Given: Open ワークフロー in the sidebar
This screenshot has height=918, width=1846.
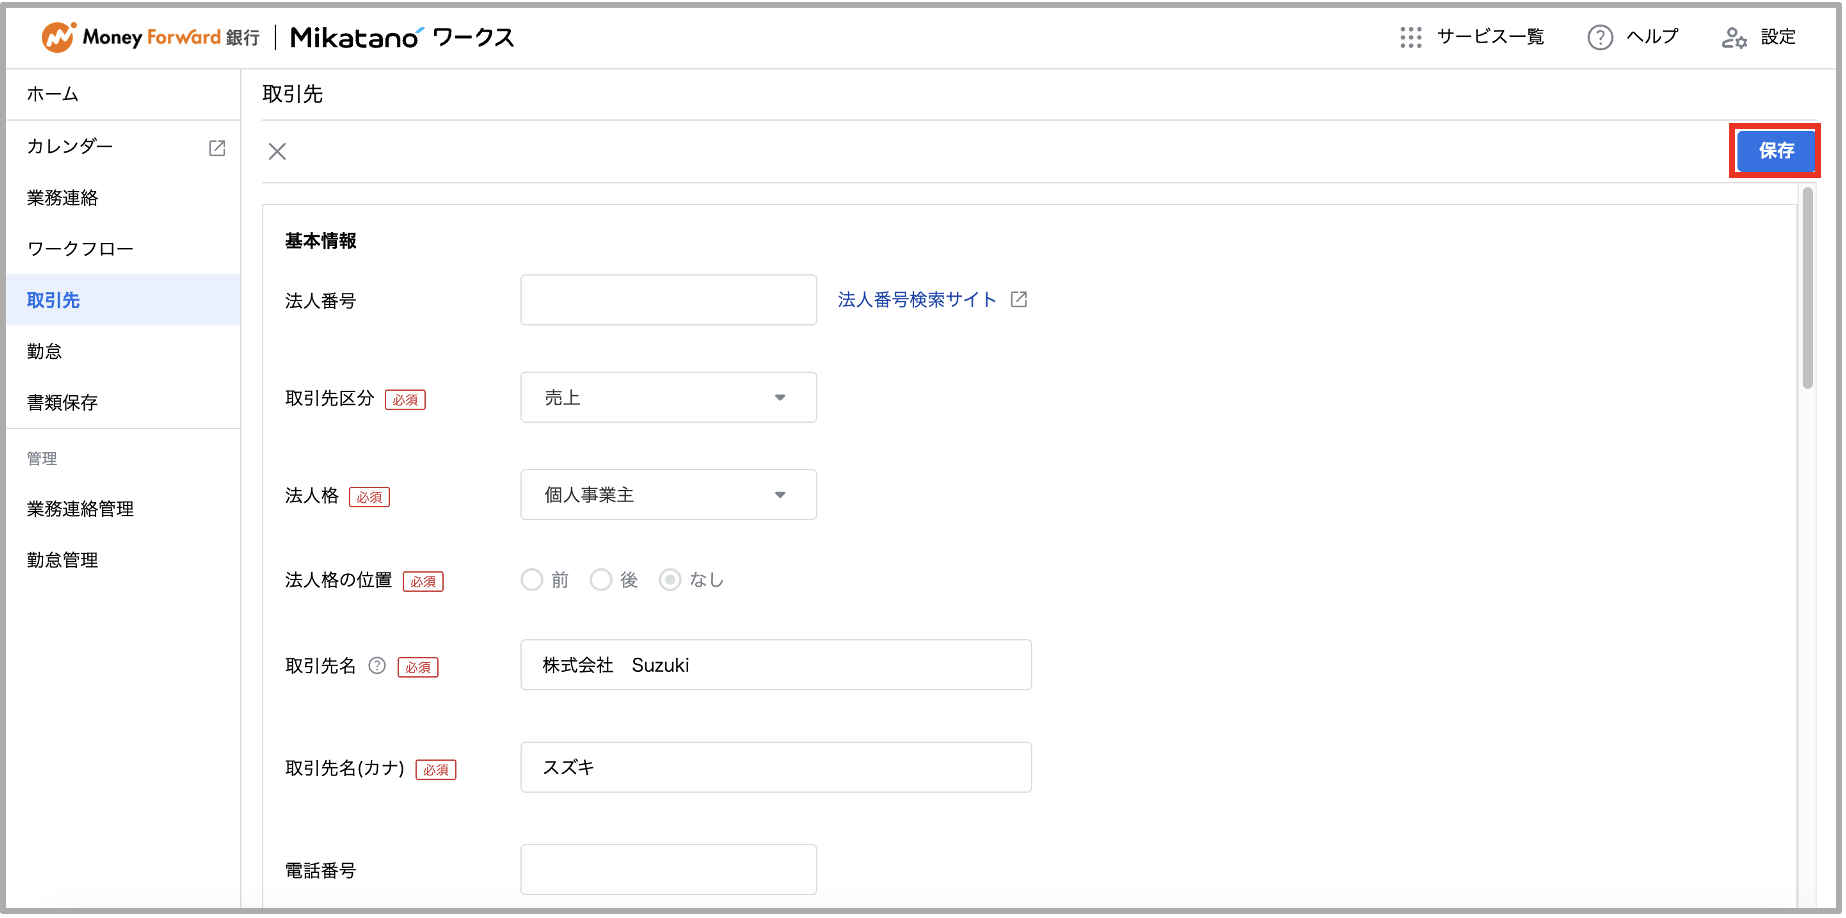Looking at the screenshot, I should coord(123,249).
